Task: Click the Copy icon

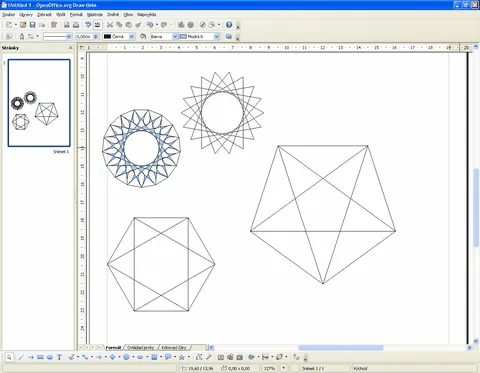Action: pos(119,25)
